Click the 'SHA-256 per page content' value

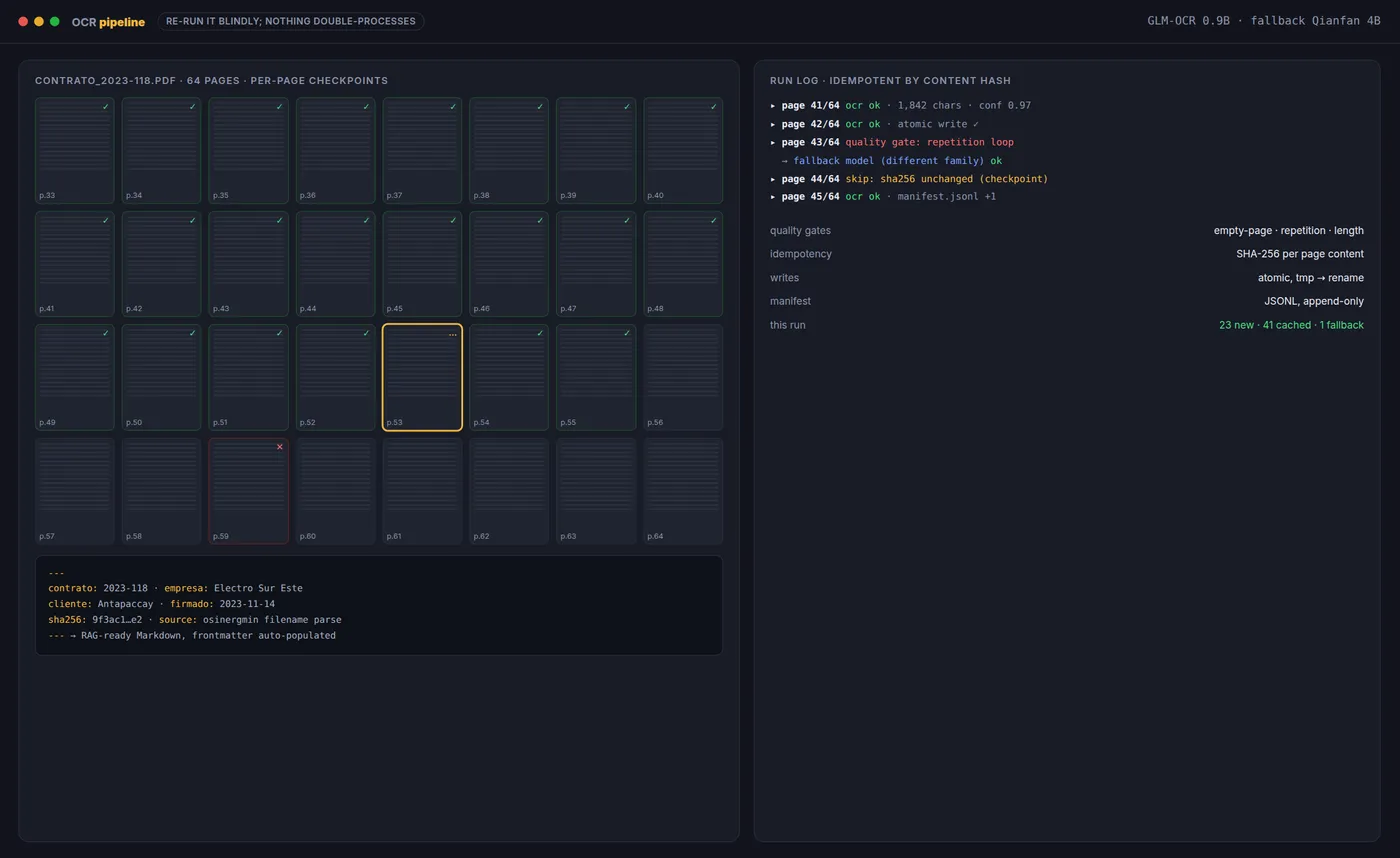tap(1299, 254)
